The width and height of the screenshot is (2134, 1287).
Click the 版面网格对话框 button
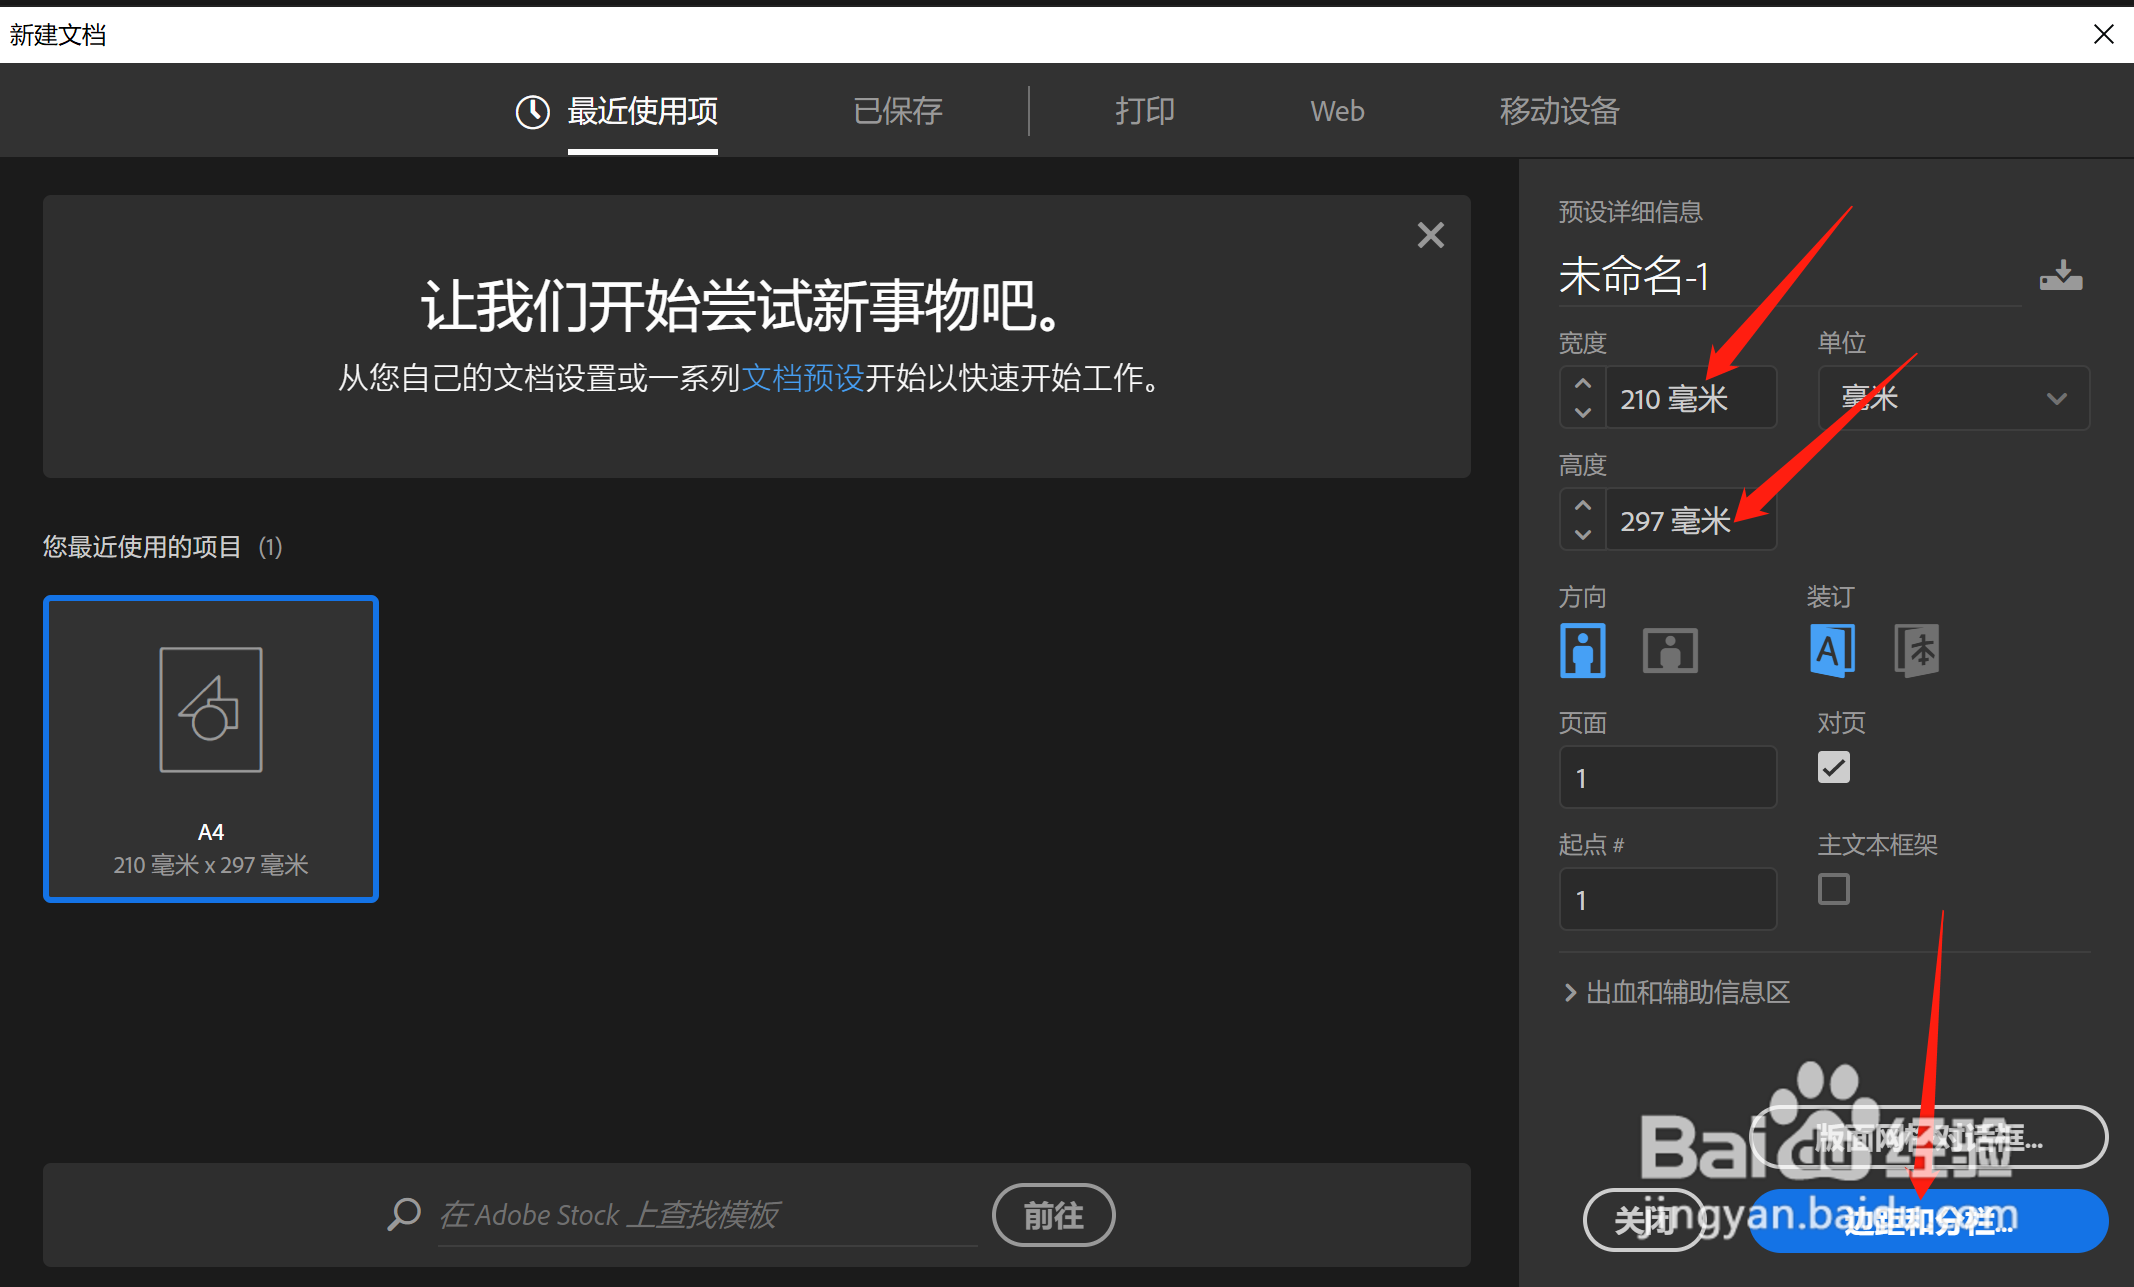pos(1929,1137)
